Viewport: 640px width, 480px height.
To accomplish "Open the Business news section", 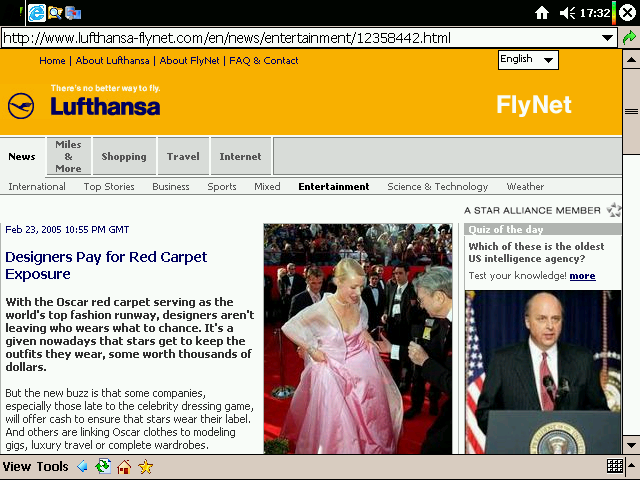I will [x=171, y=187].
